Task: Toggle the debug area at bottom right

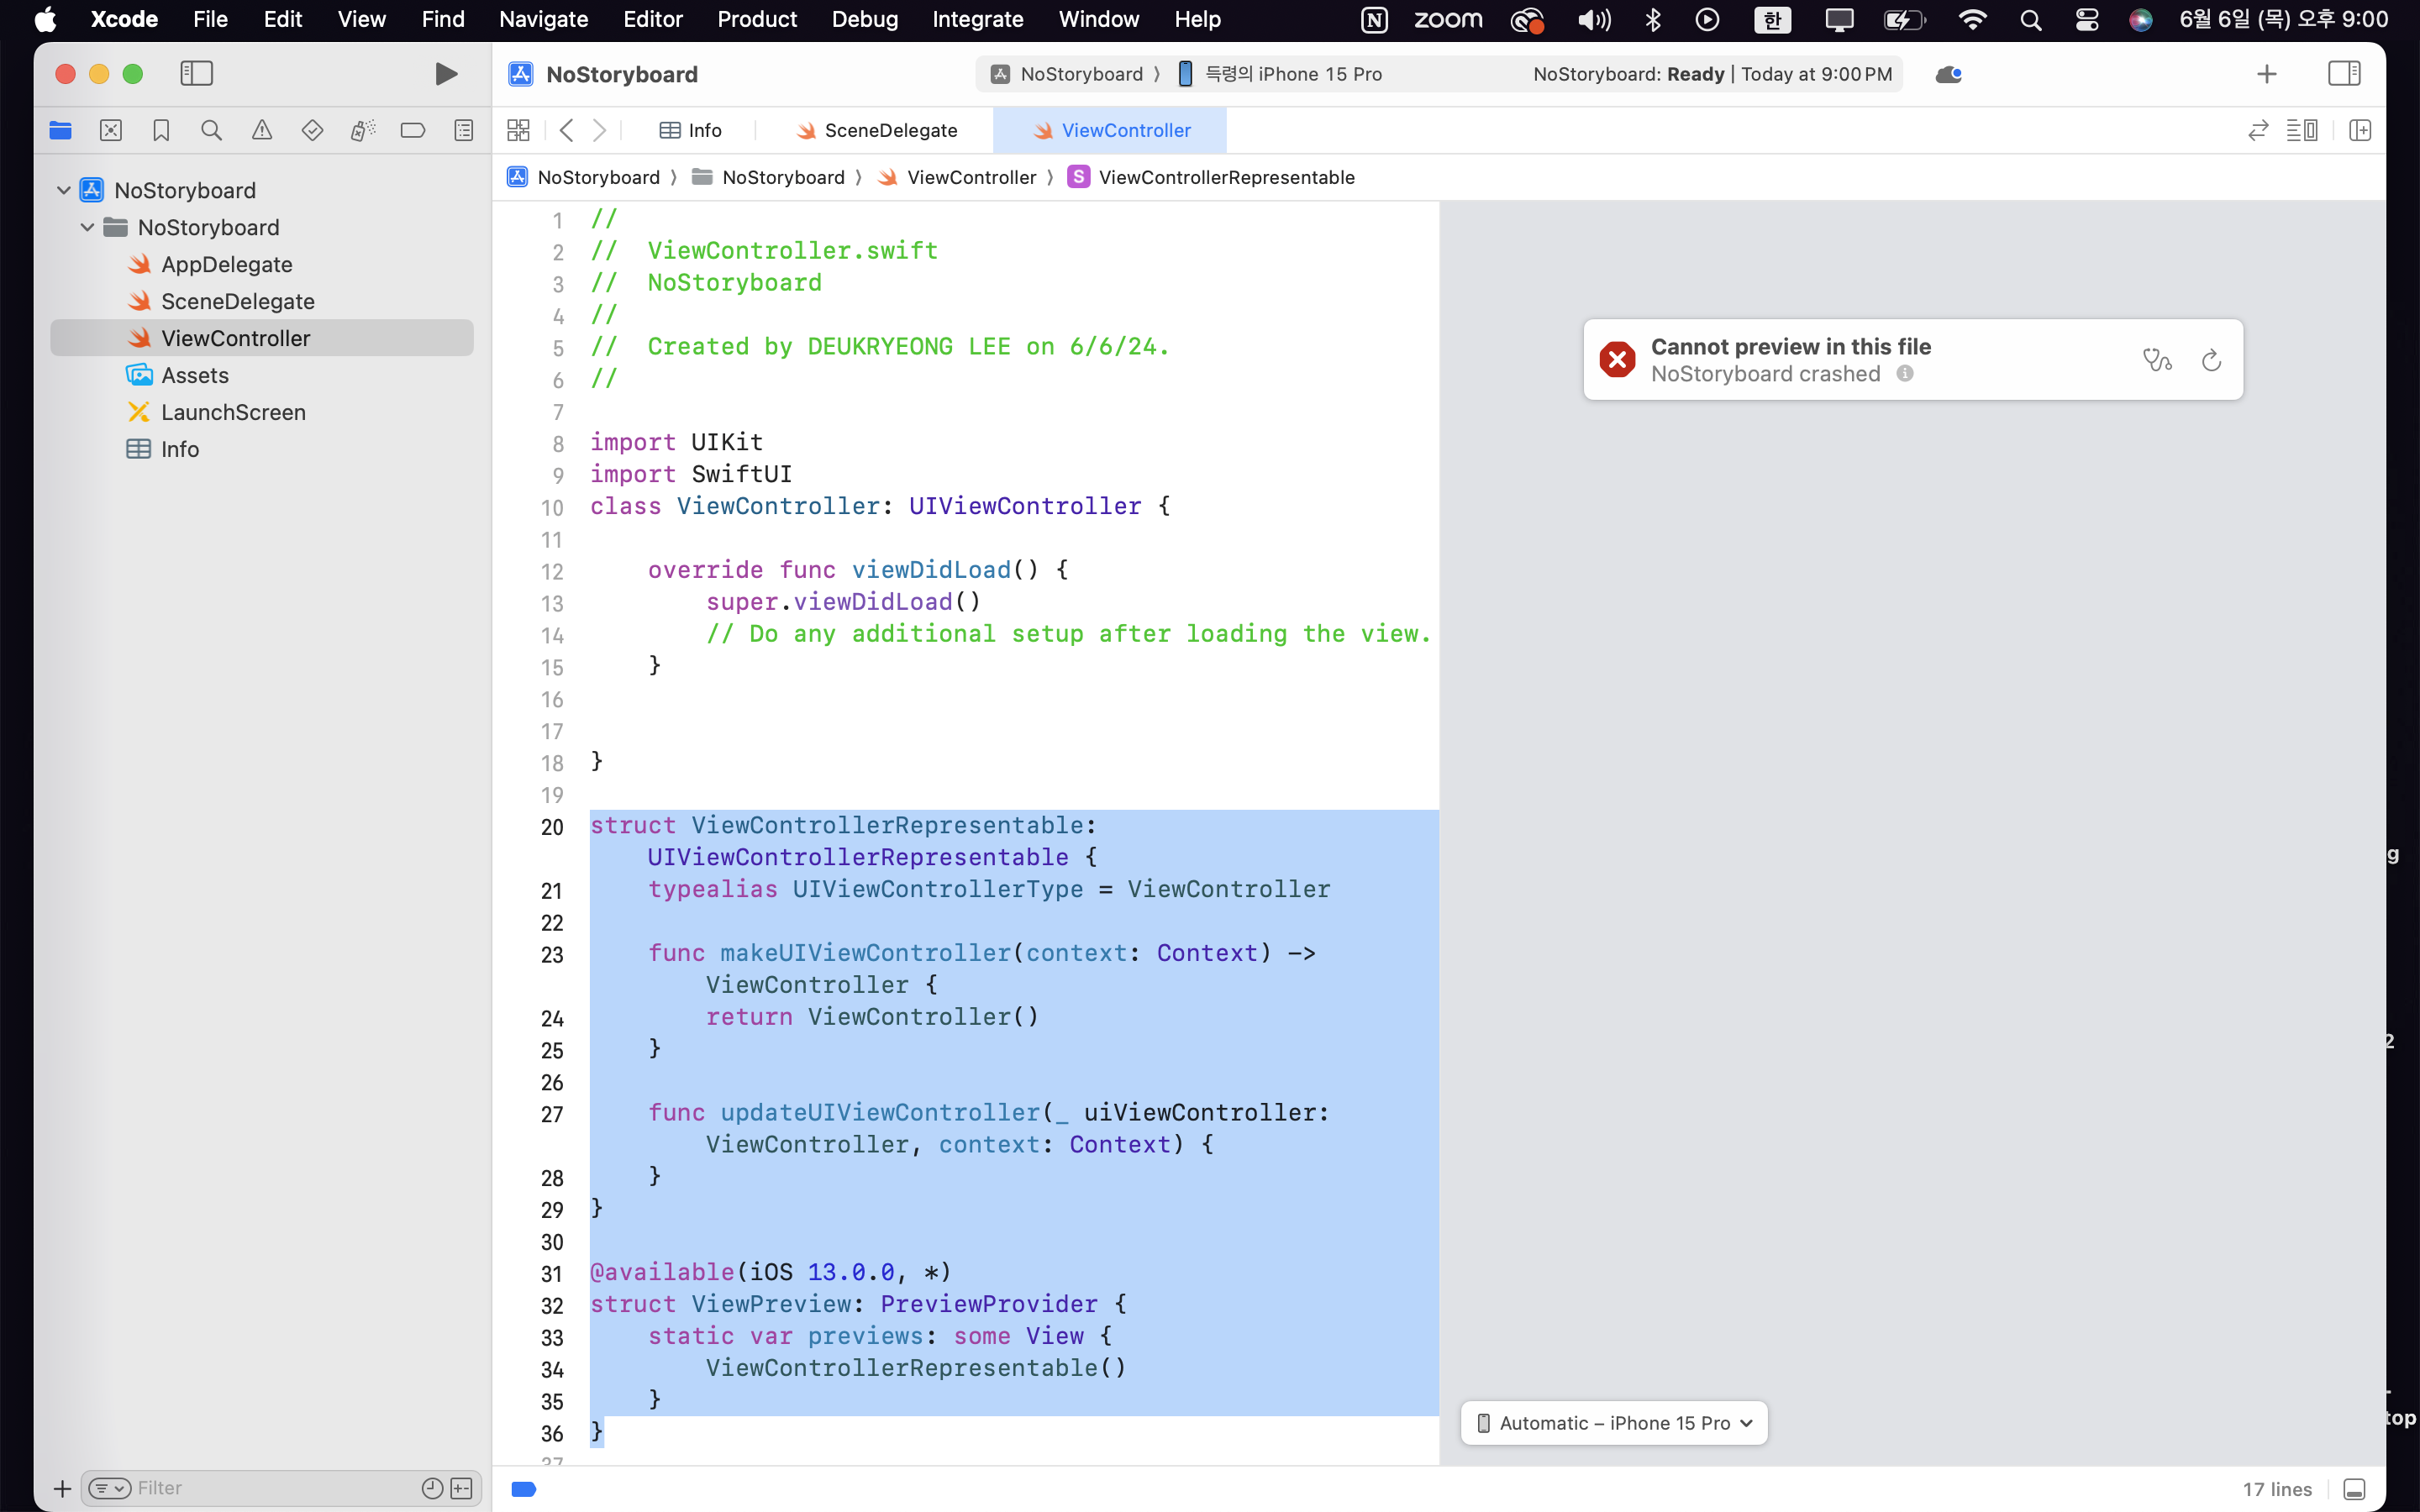Action: pyautogui.click(x=2354, y=1489)
